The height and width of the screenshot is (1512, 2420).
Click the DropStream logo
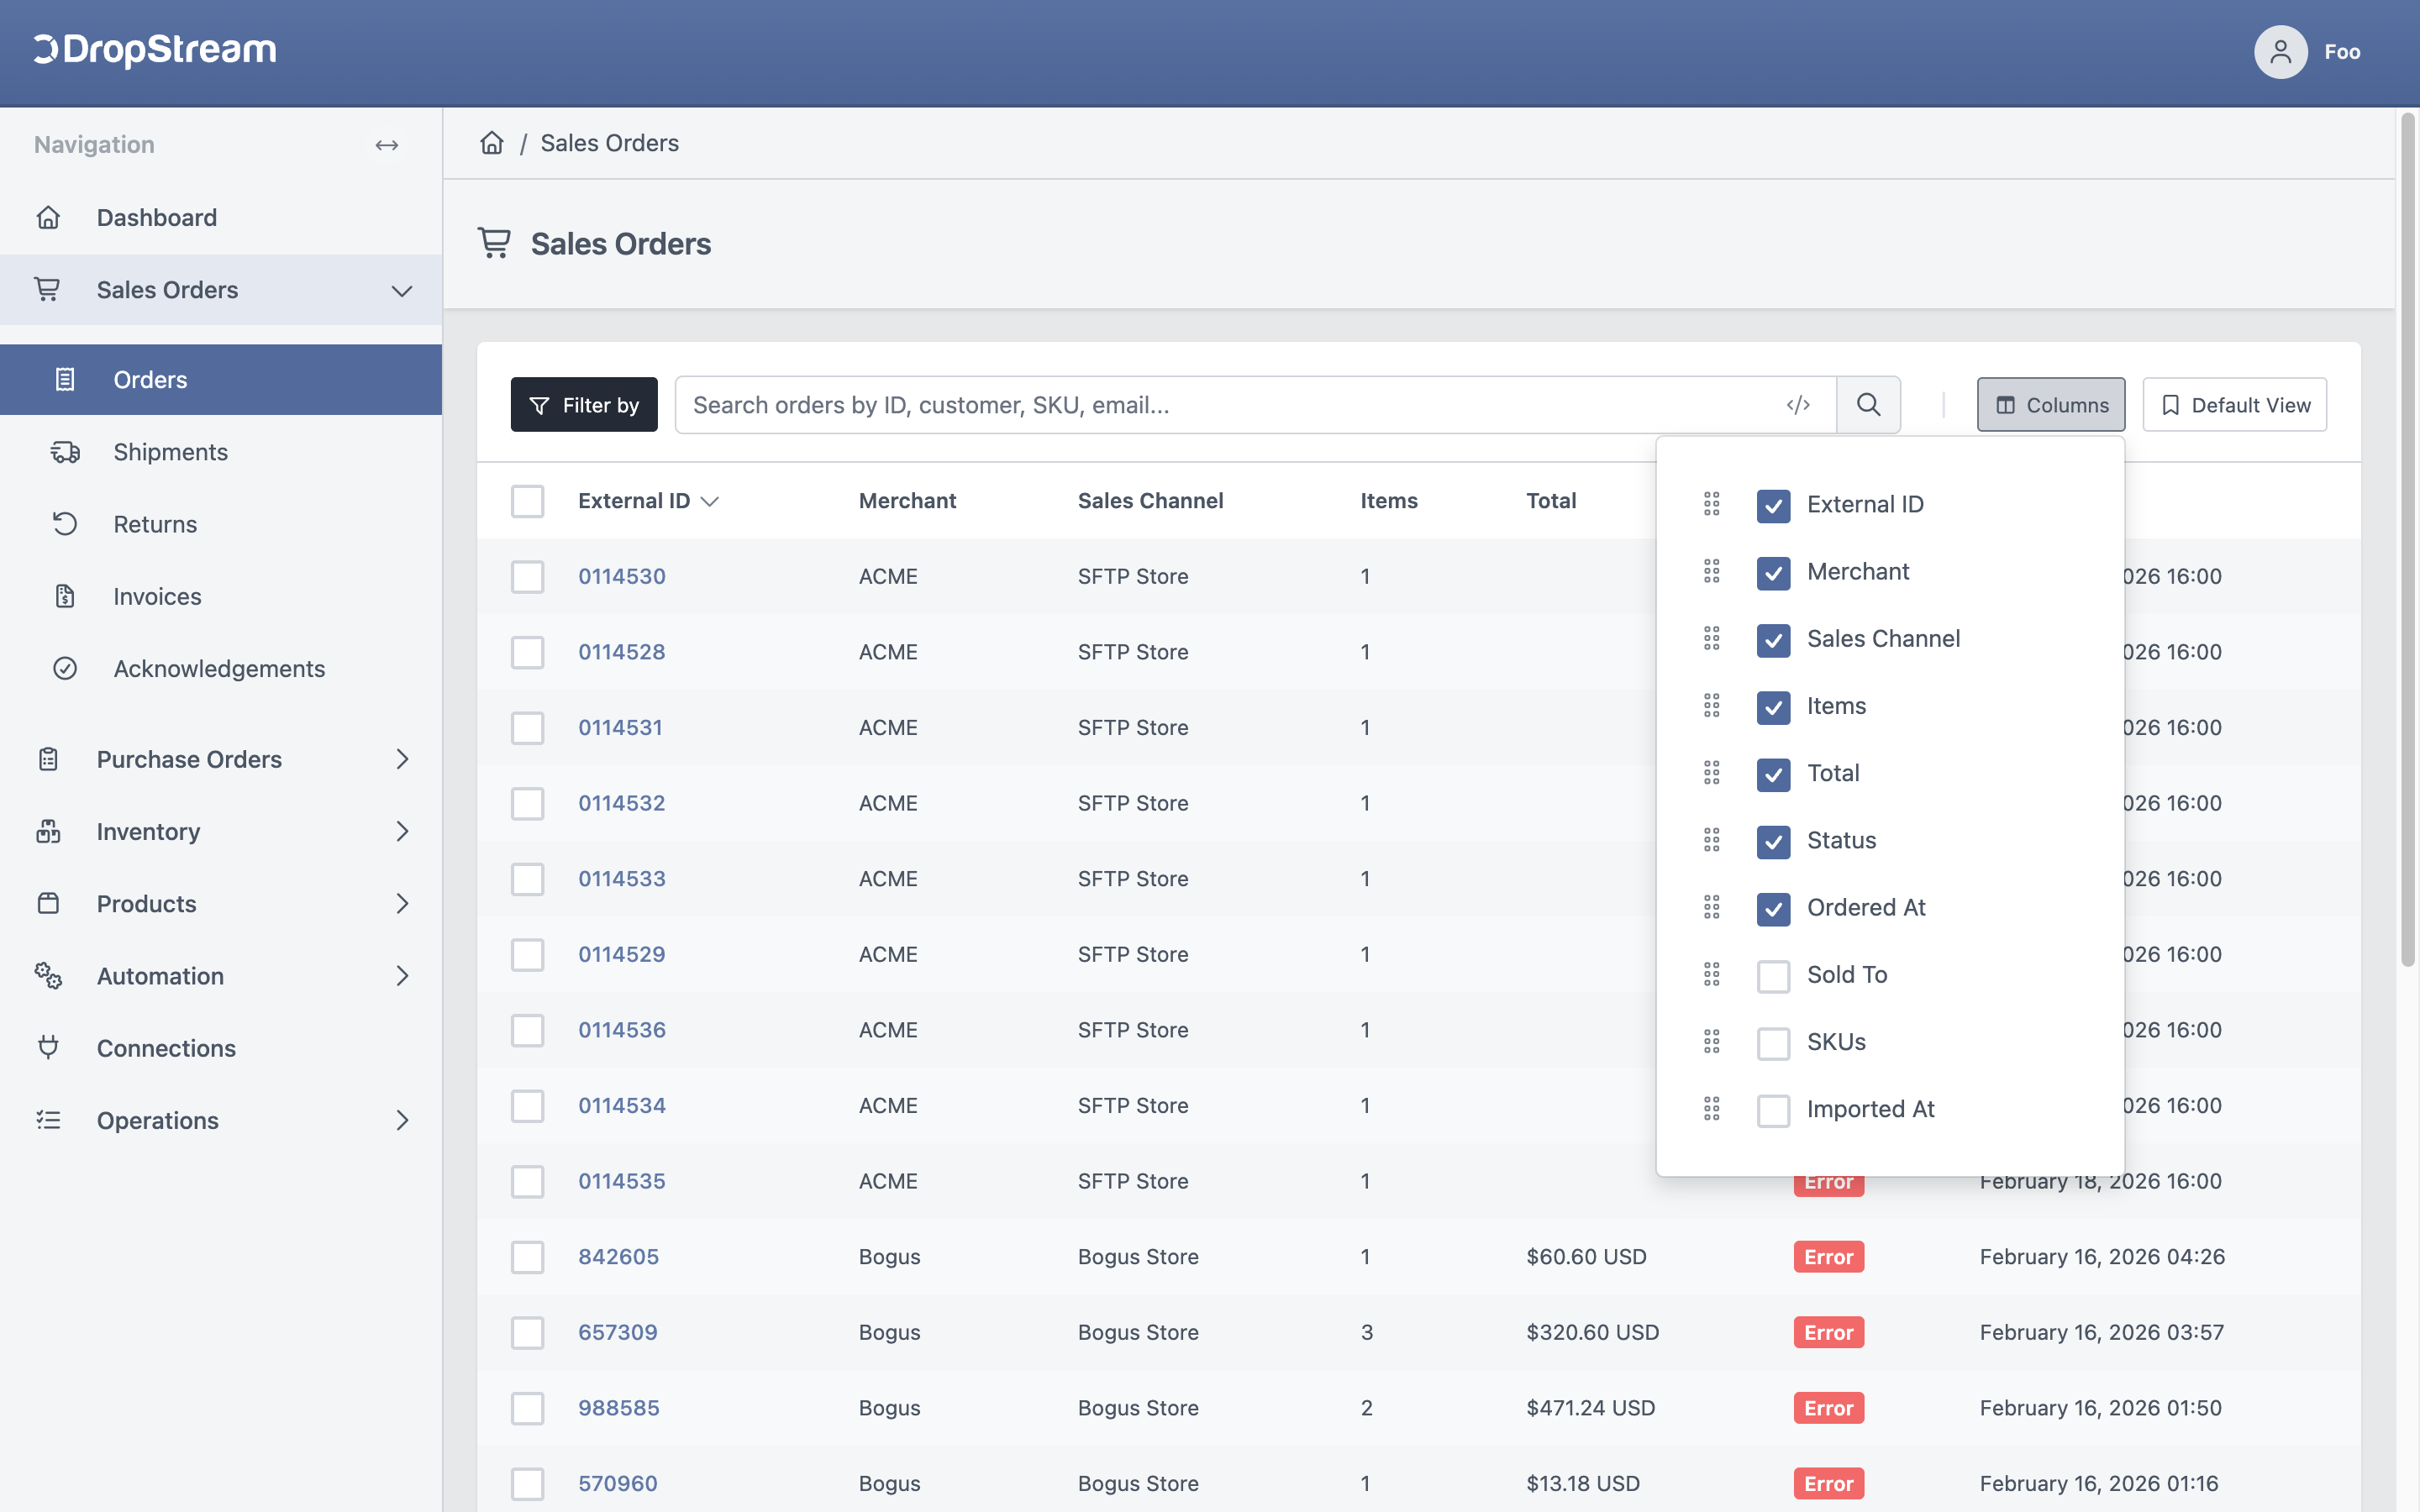[x=155, y=50]
